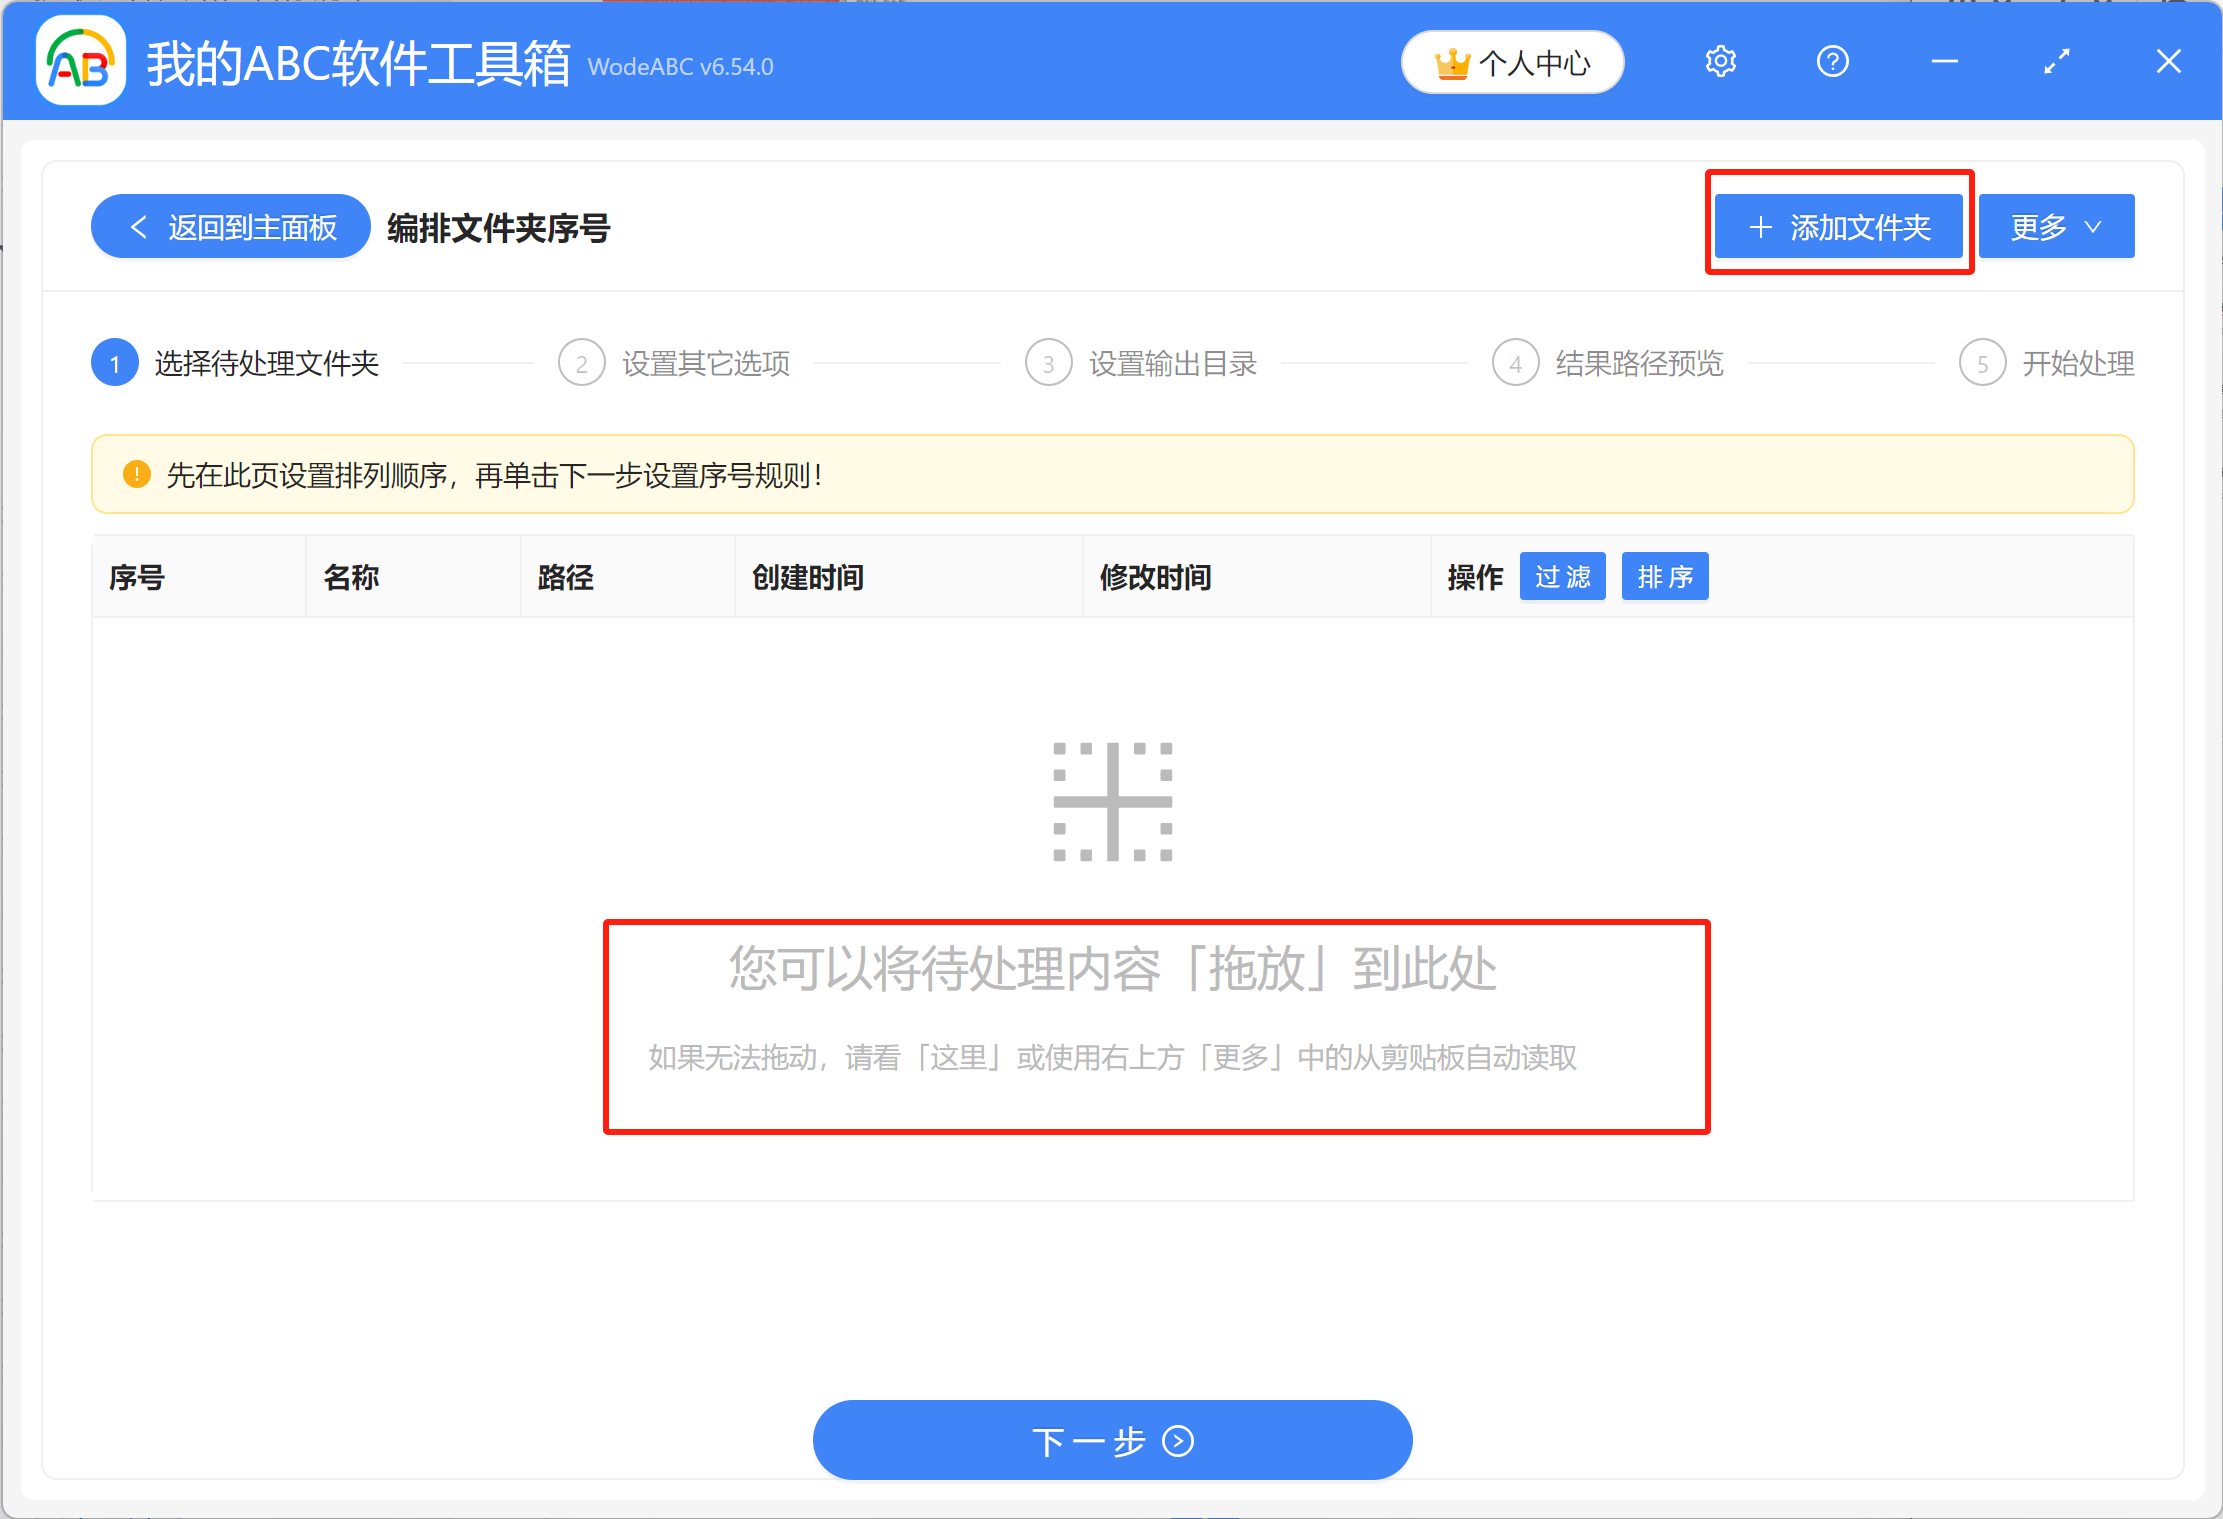Click the 名称 column header

[351, 577]
